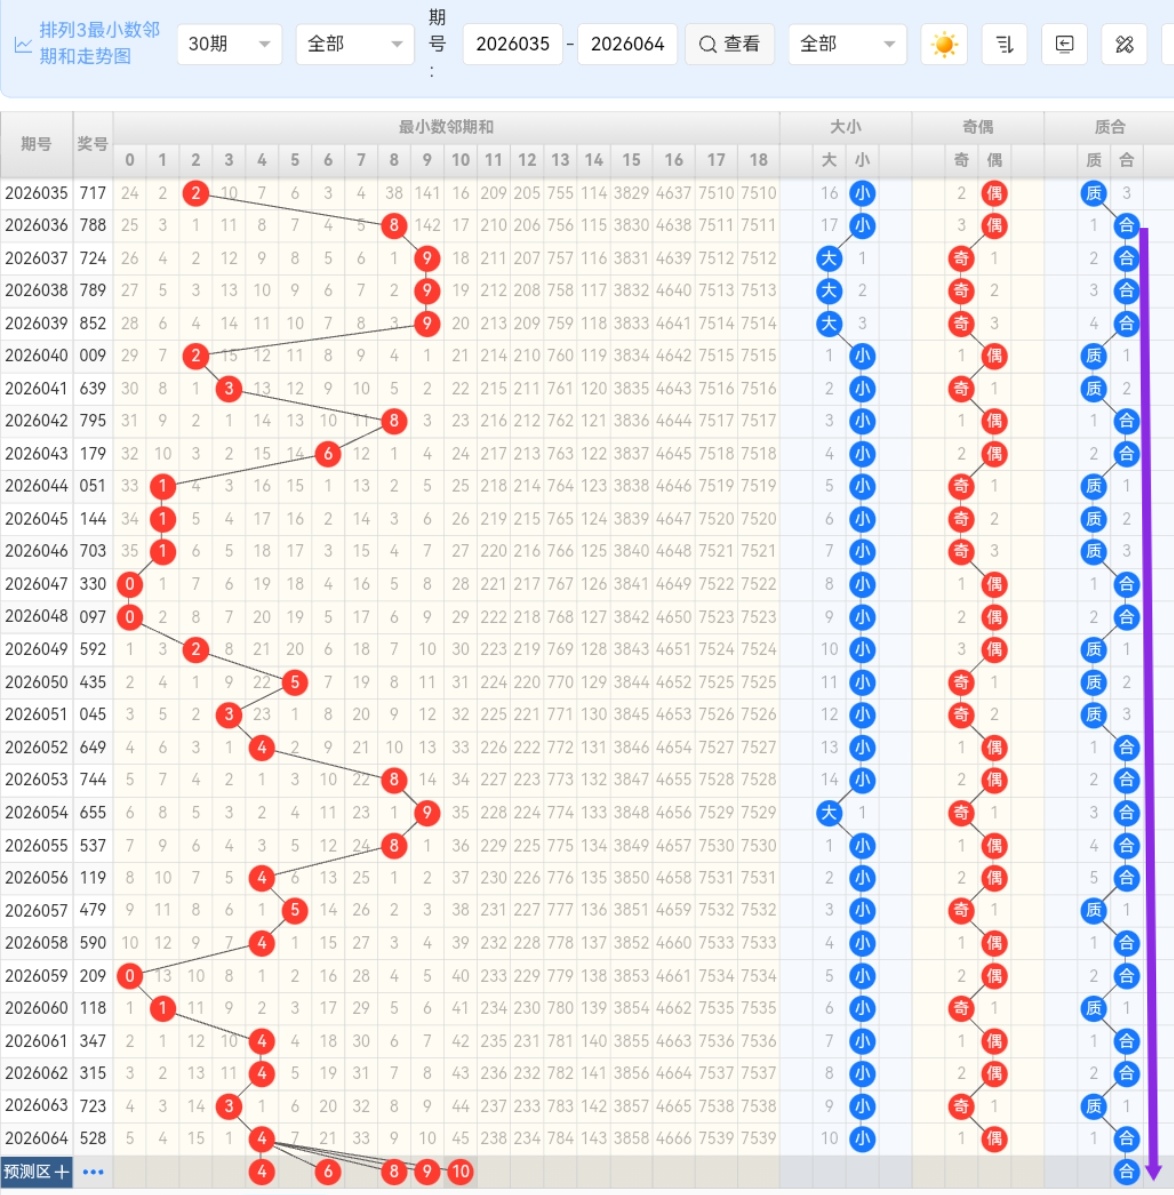Toggle predicted red ball 6 in prediction row

tap(328, 1172)
